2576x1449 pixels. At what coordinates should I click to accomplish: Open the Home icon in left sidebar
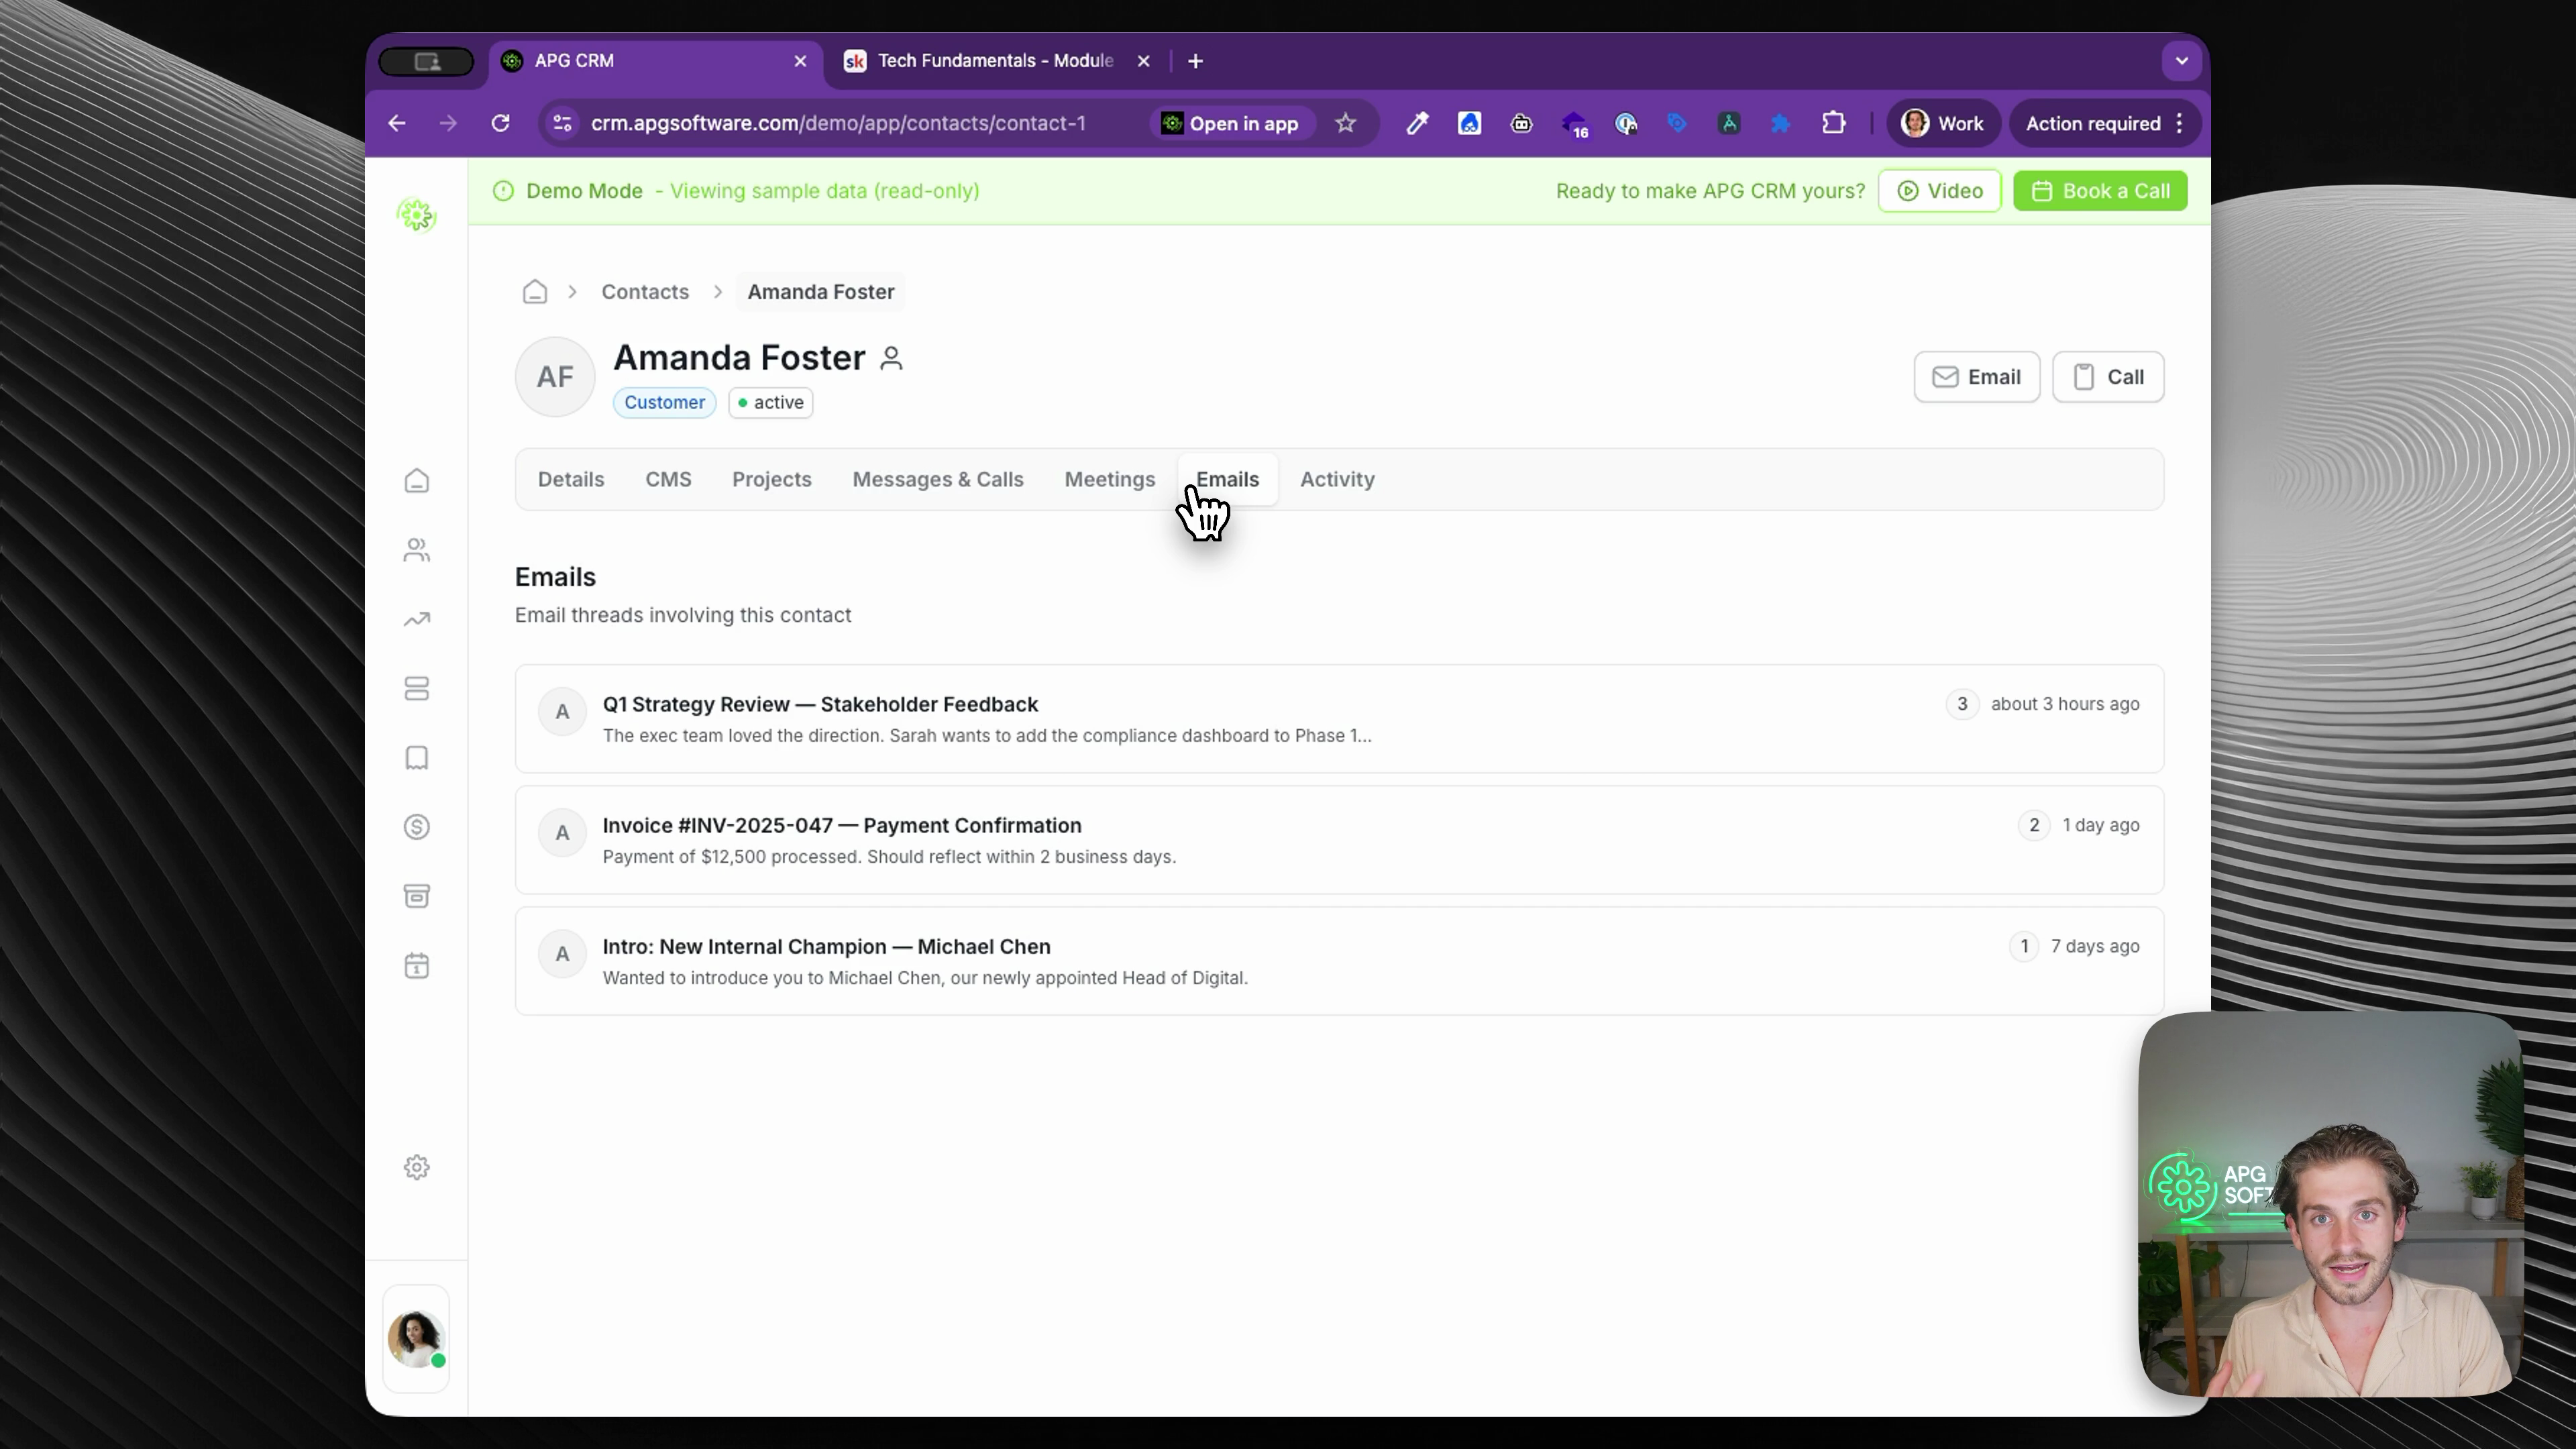[417, 481]
